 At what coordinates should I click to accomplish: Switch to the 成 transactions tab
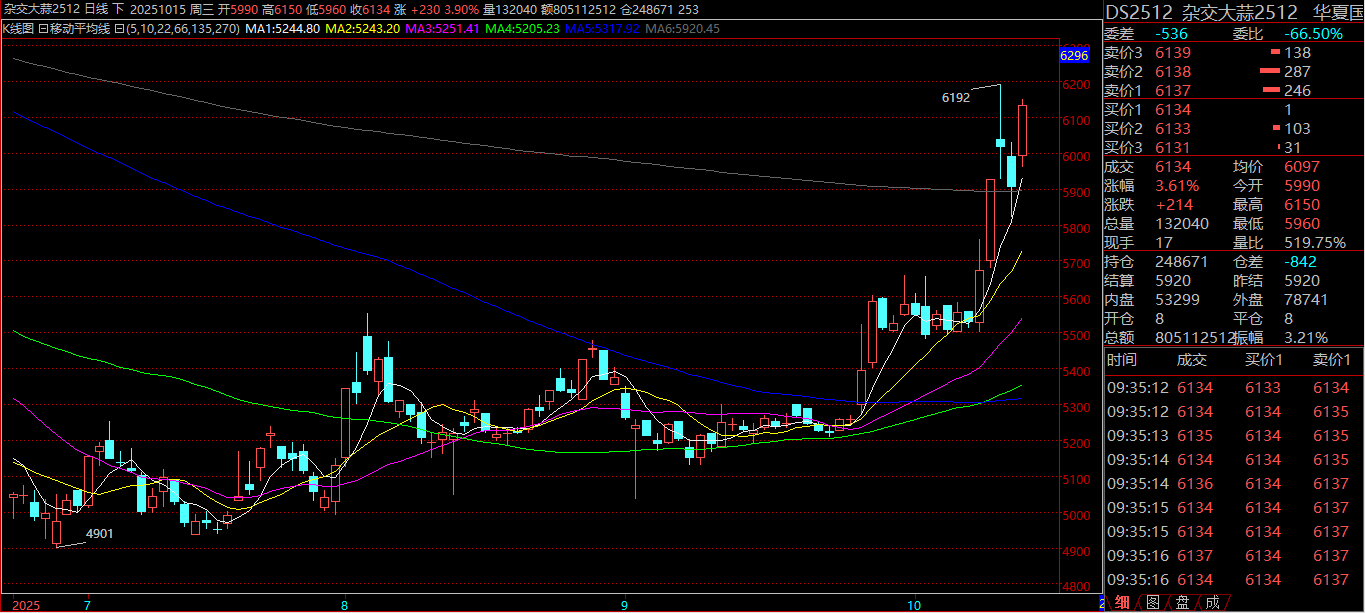coord(1213,602)
